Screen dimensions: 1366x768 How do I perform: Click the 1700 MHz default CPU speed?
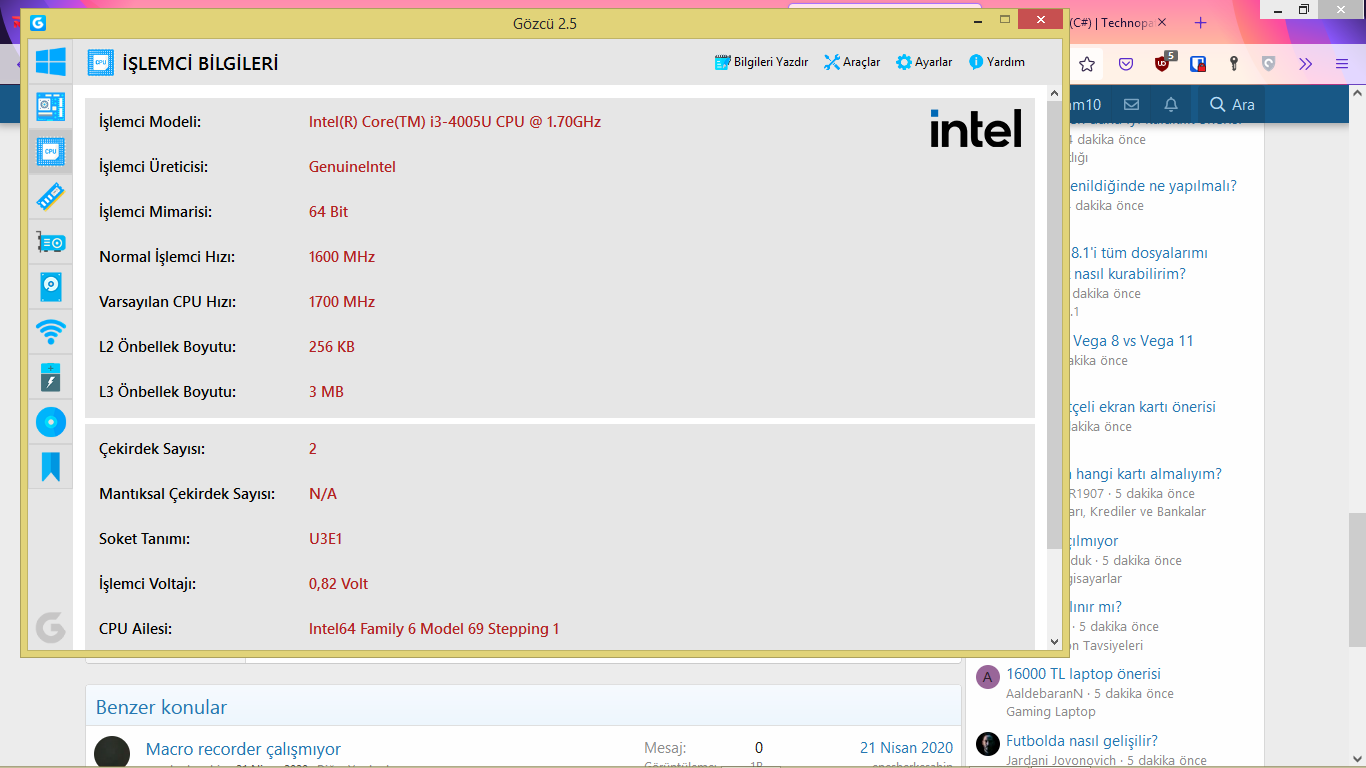click(x=342, y=302)
